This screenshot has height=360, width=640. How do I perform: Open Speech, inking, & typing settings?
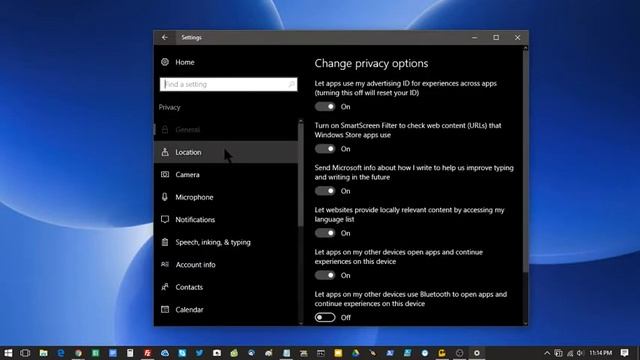pos(226,242)
